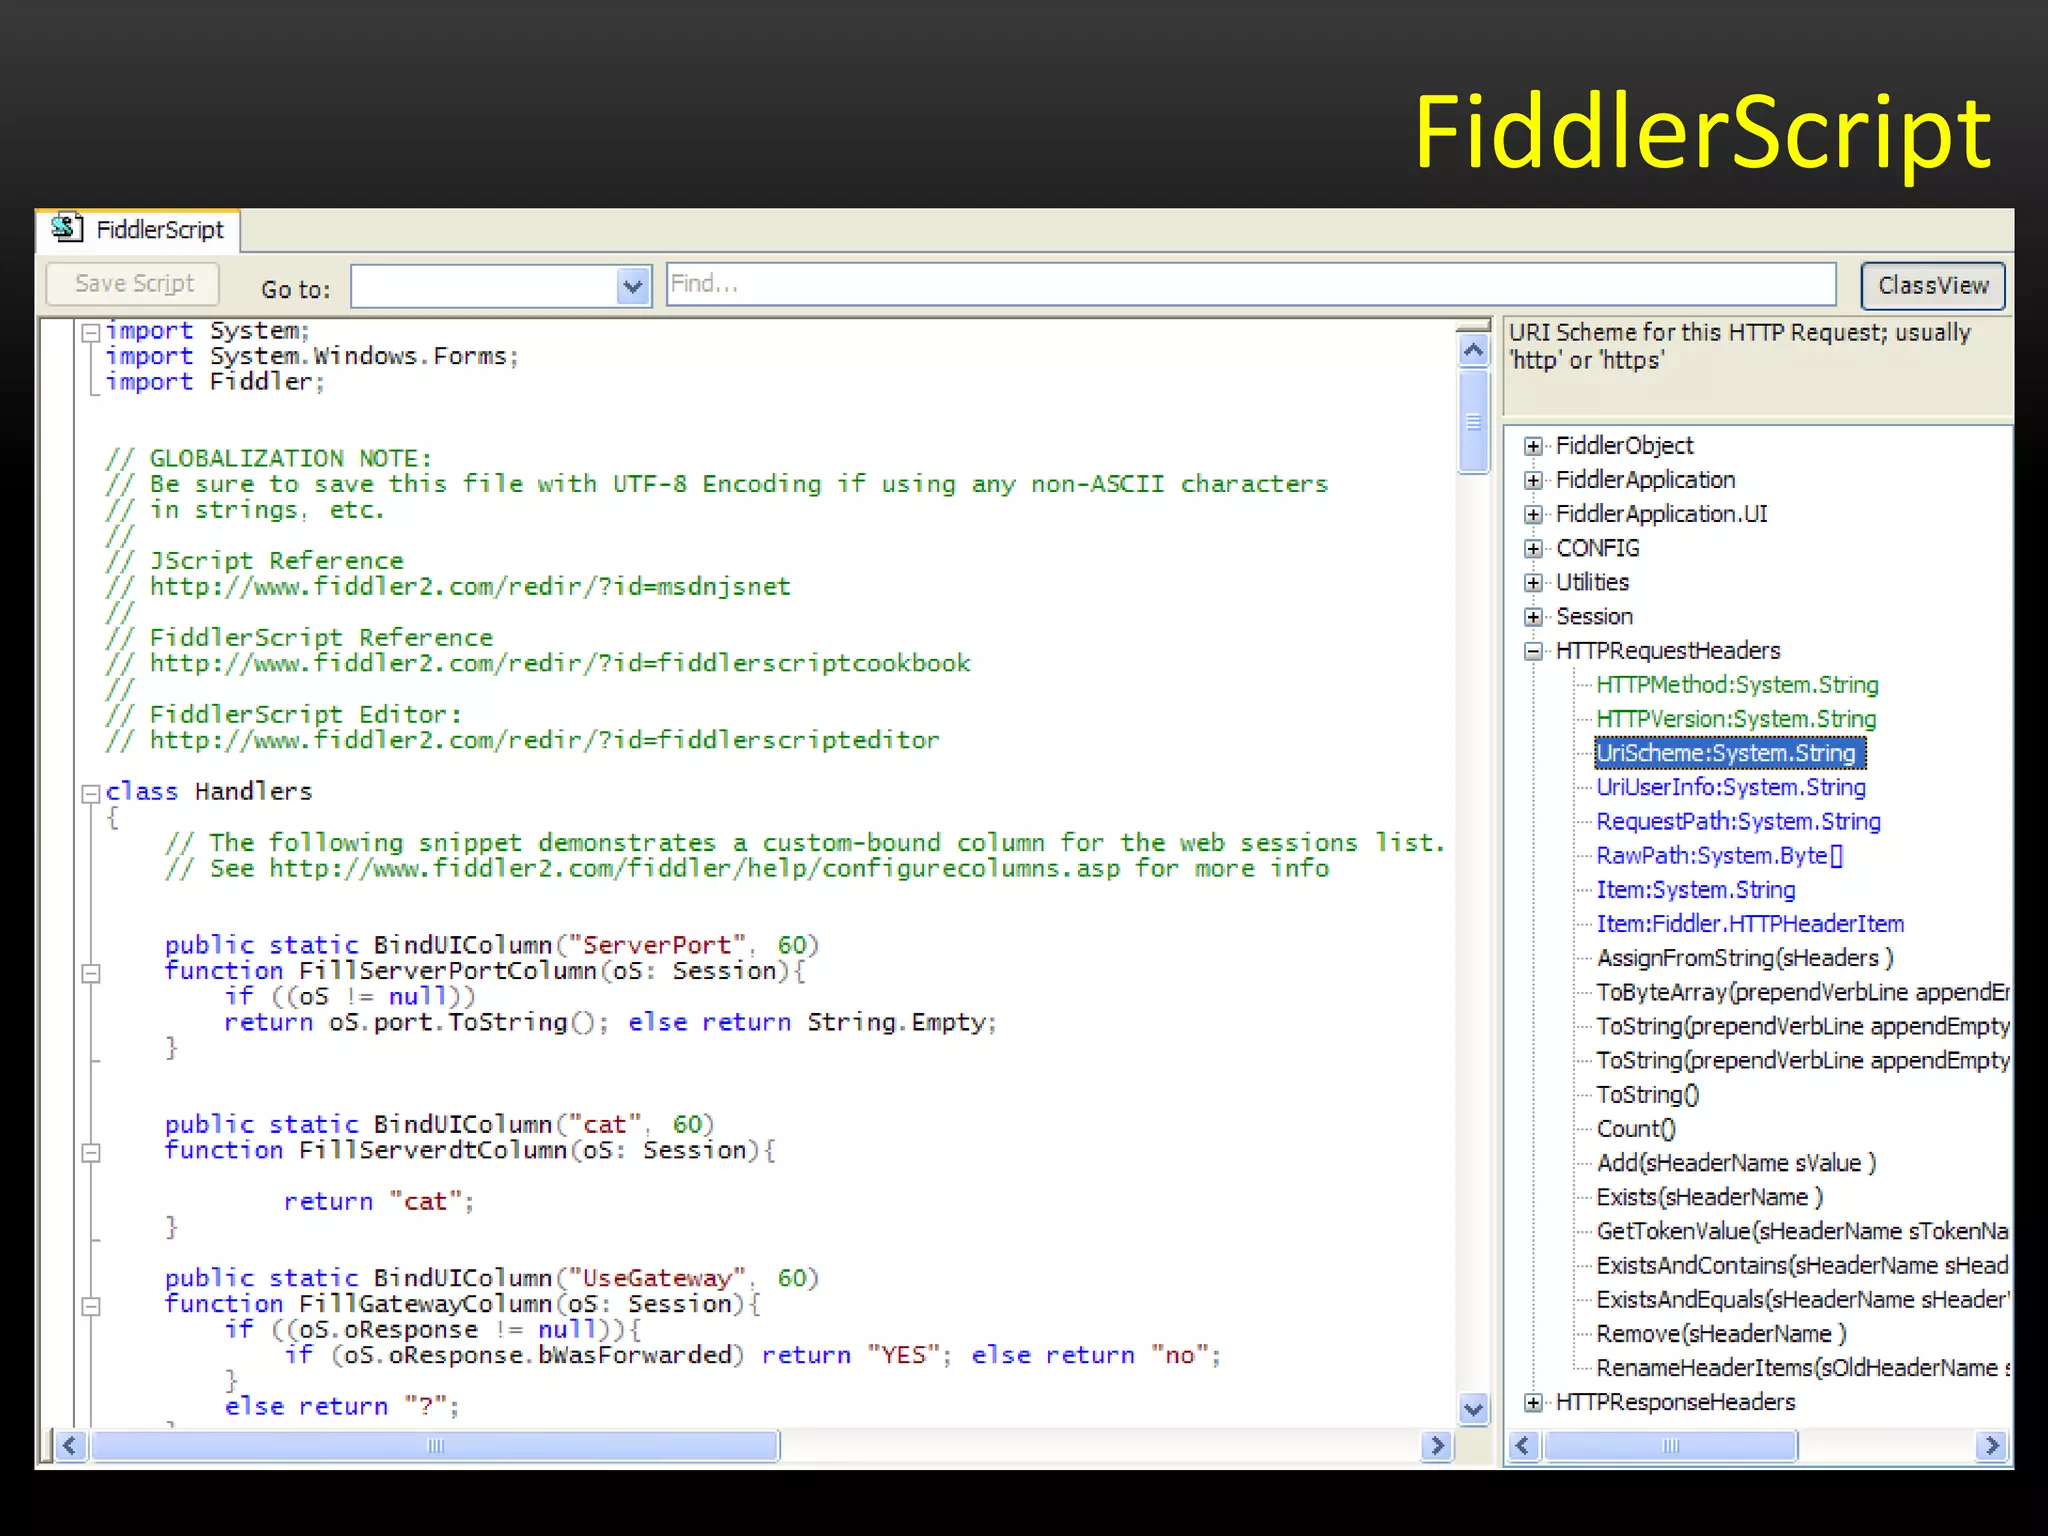Select the ExistsAndEquals method entry
2048x1536 pixels.
tap(1802, 1300)
